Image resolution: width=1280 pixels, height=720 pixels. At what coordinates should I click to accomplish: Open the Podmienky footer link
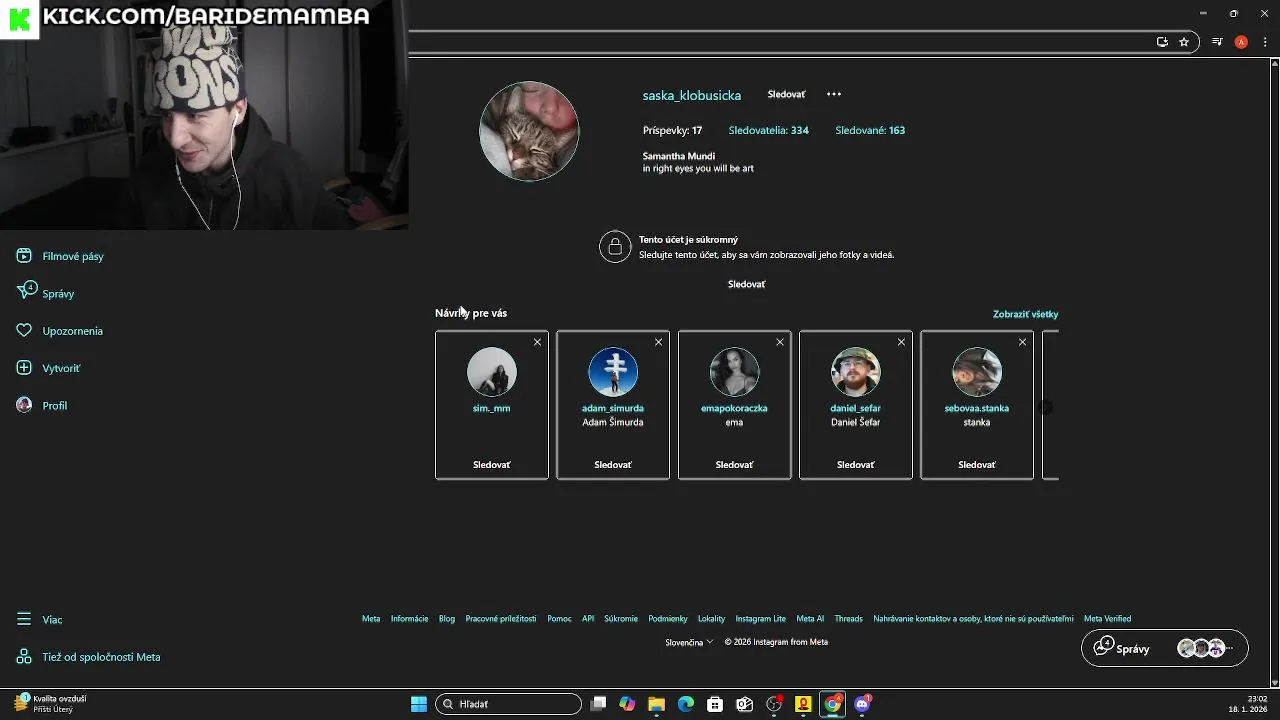(x=668, y=619)
